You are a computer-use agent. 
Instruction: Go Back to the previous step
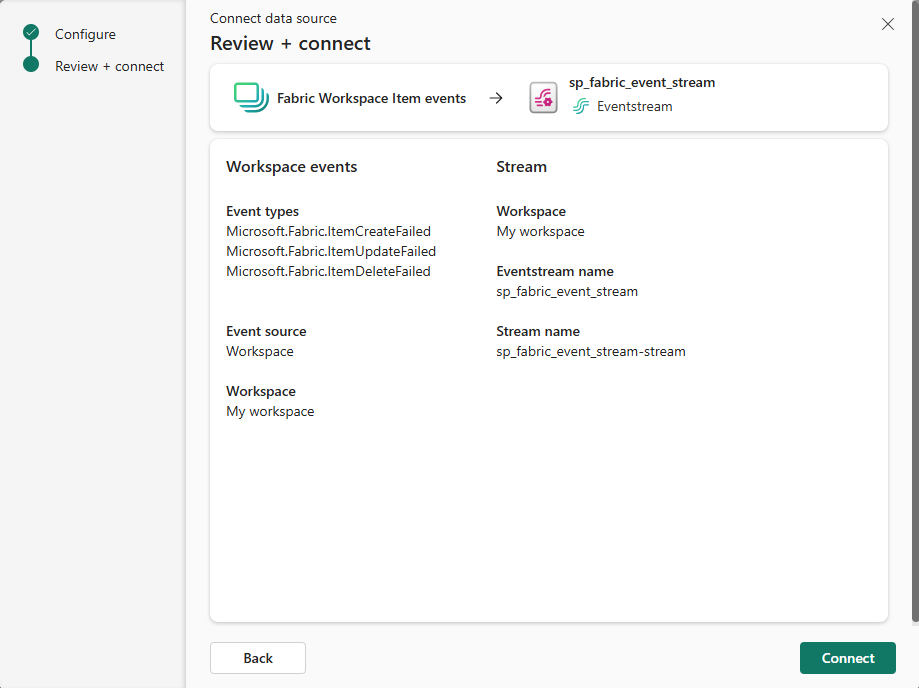click(258, 658)
